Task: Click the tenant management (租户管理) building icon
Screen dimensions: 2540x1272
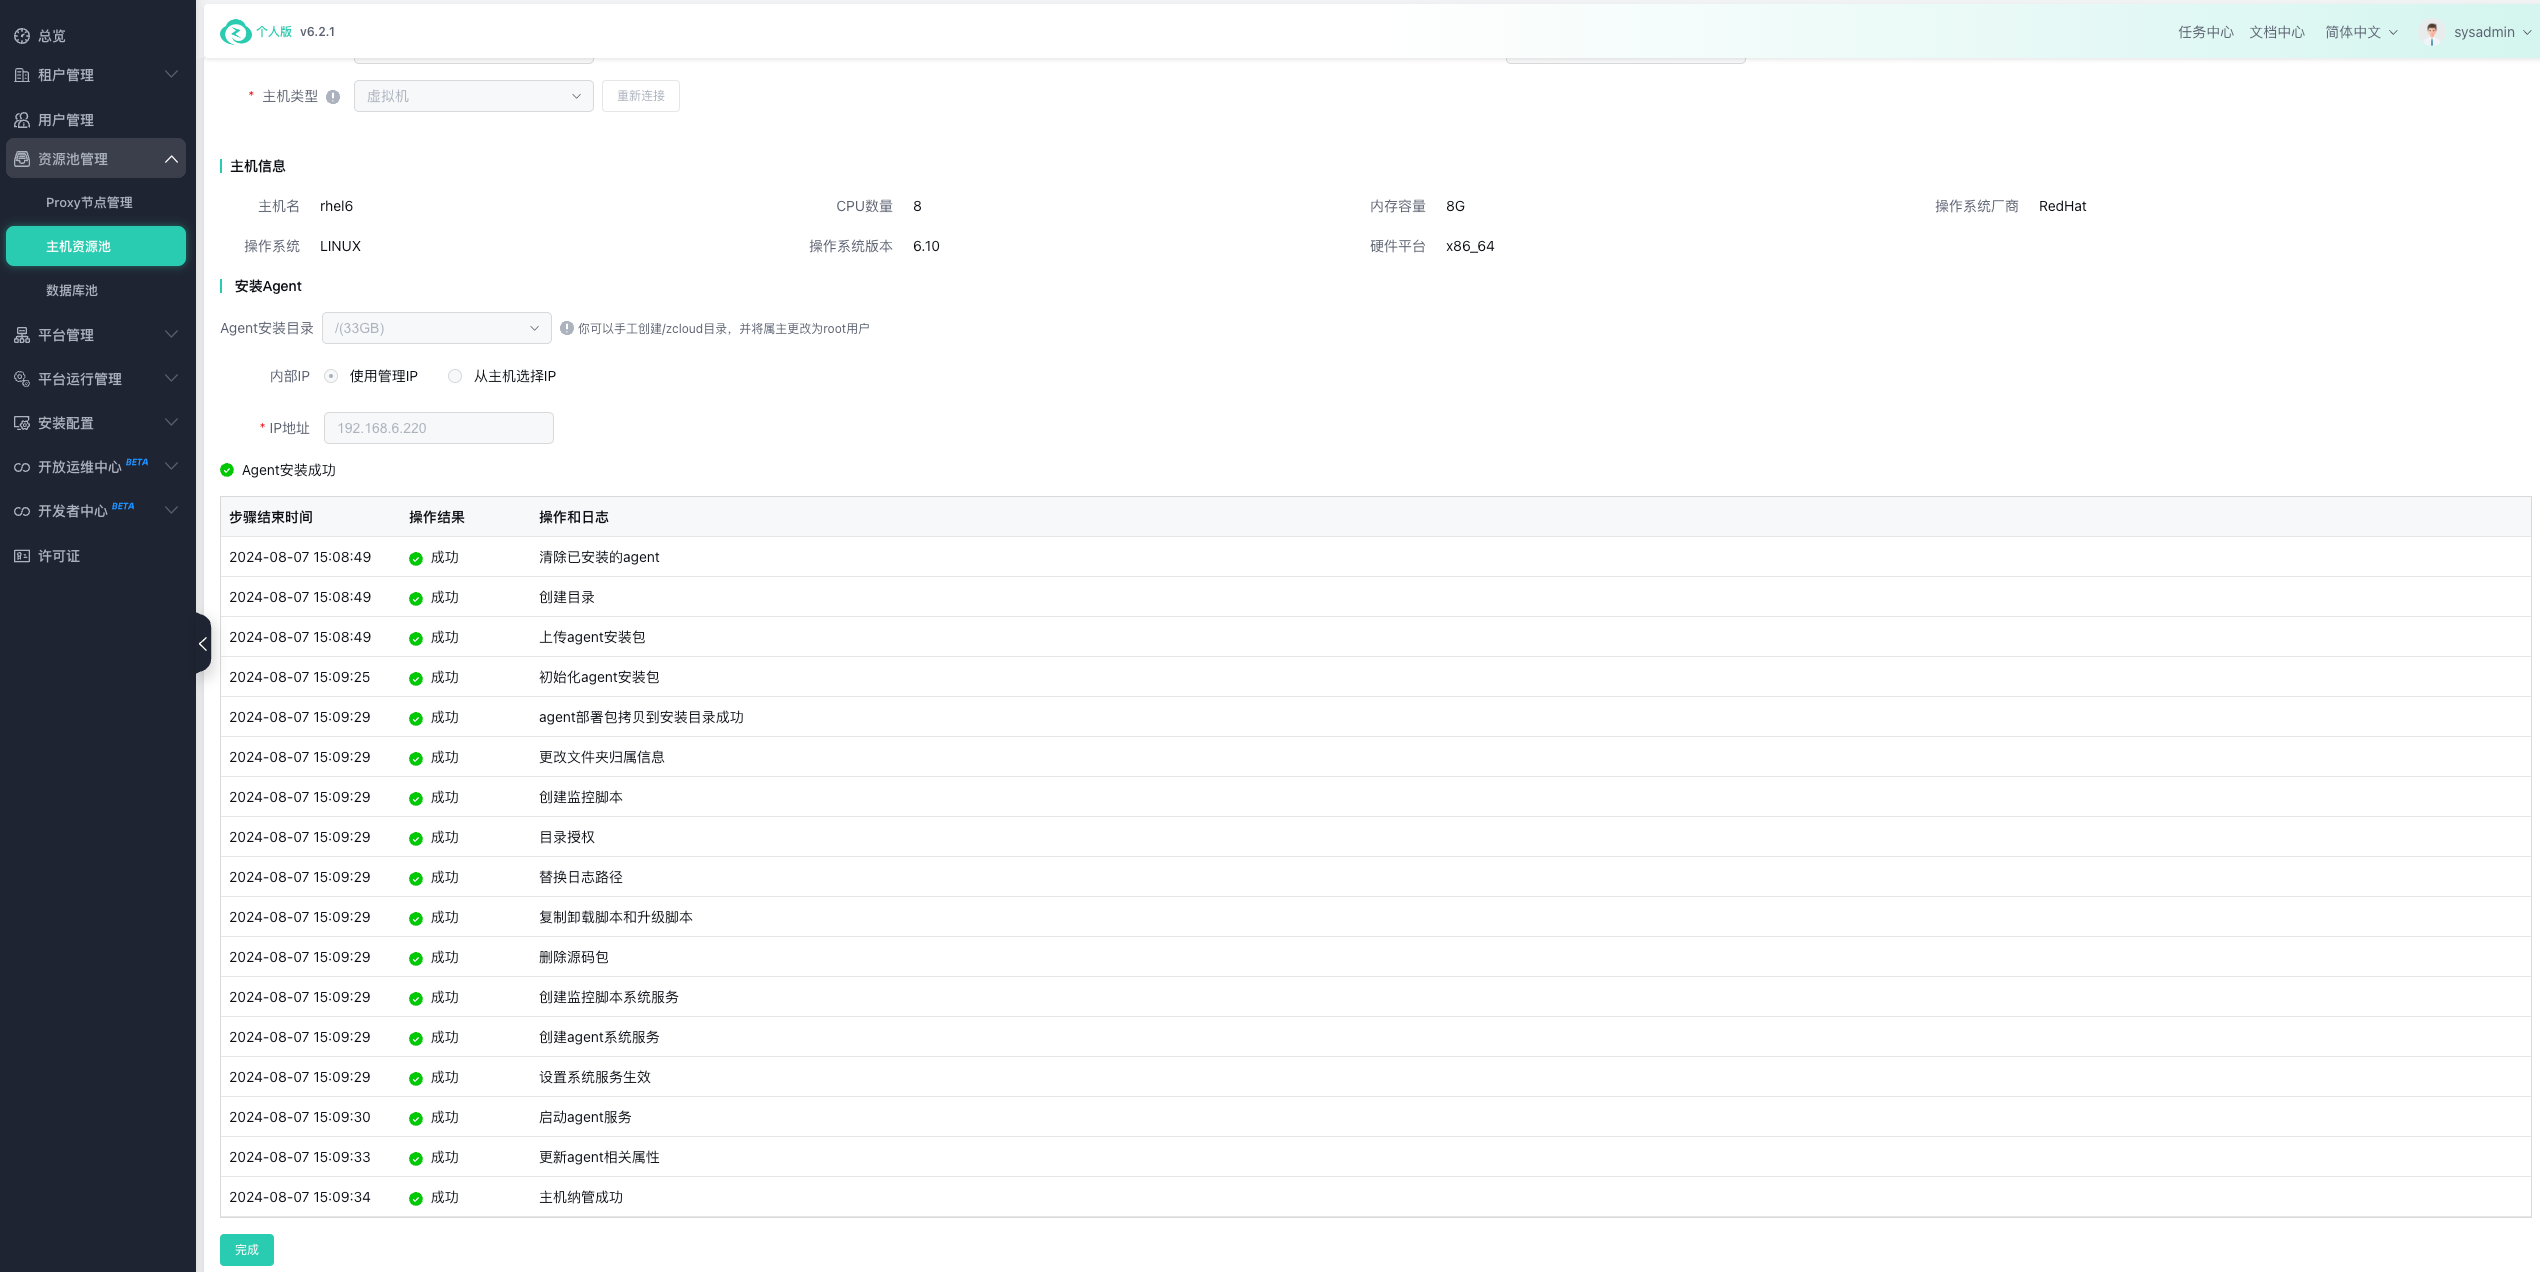Action: [x=22, y=75]
